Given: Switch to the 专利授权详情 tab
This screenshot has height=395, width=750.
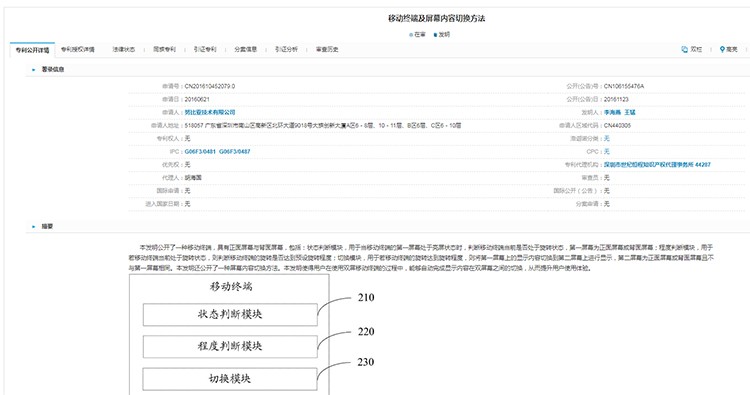Looking at the screenshot, I should click(77, 49).
